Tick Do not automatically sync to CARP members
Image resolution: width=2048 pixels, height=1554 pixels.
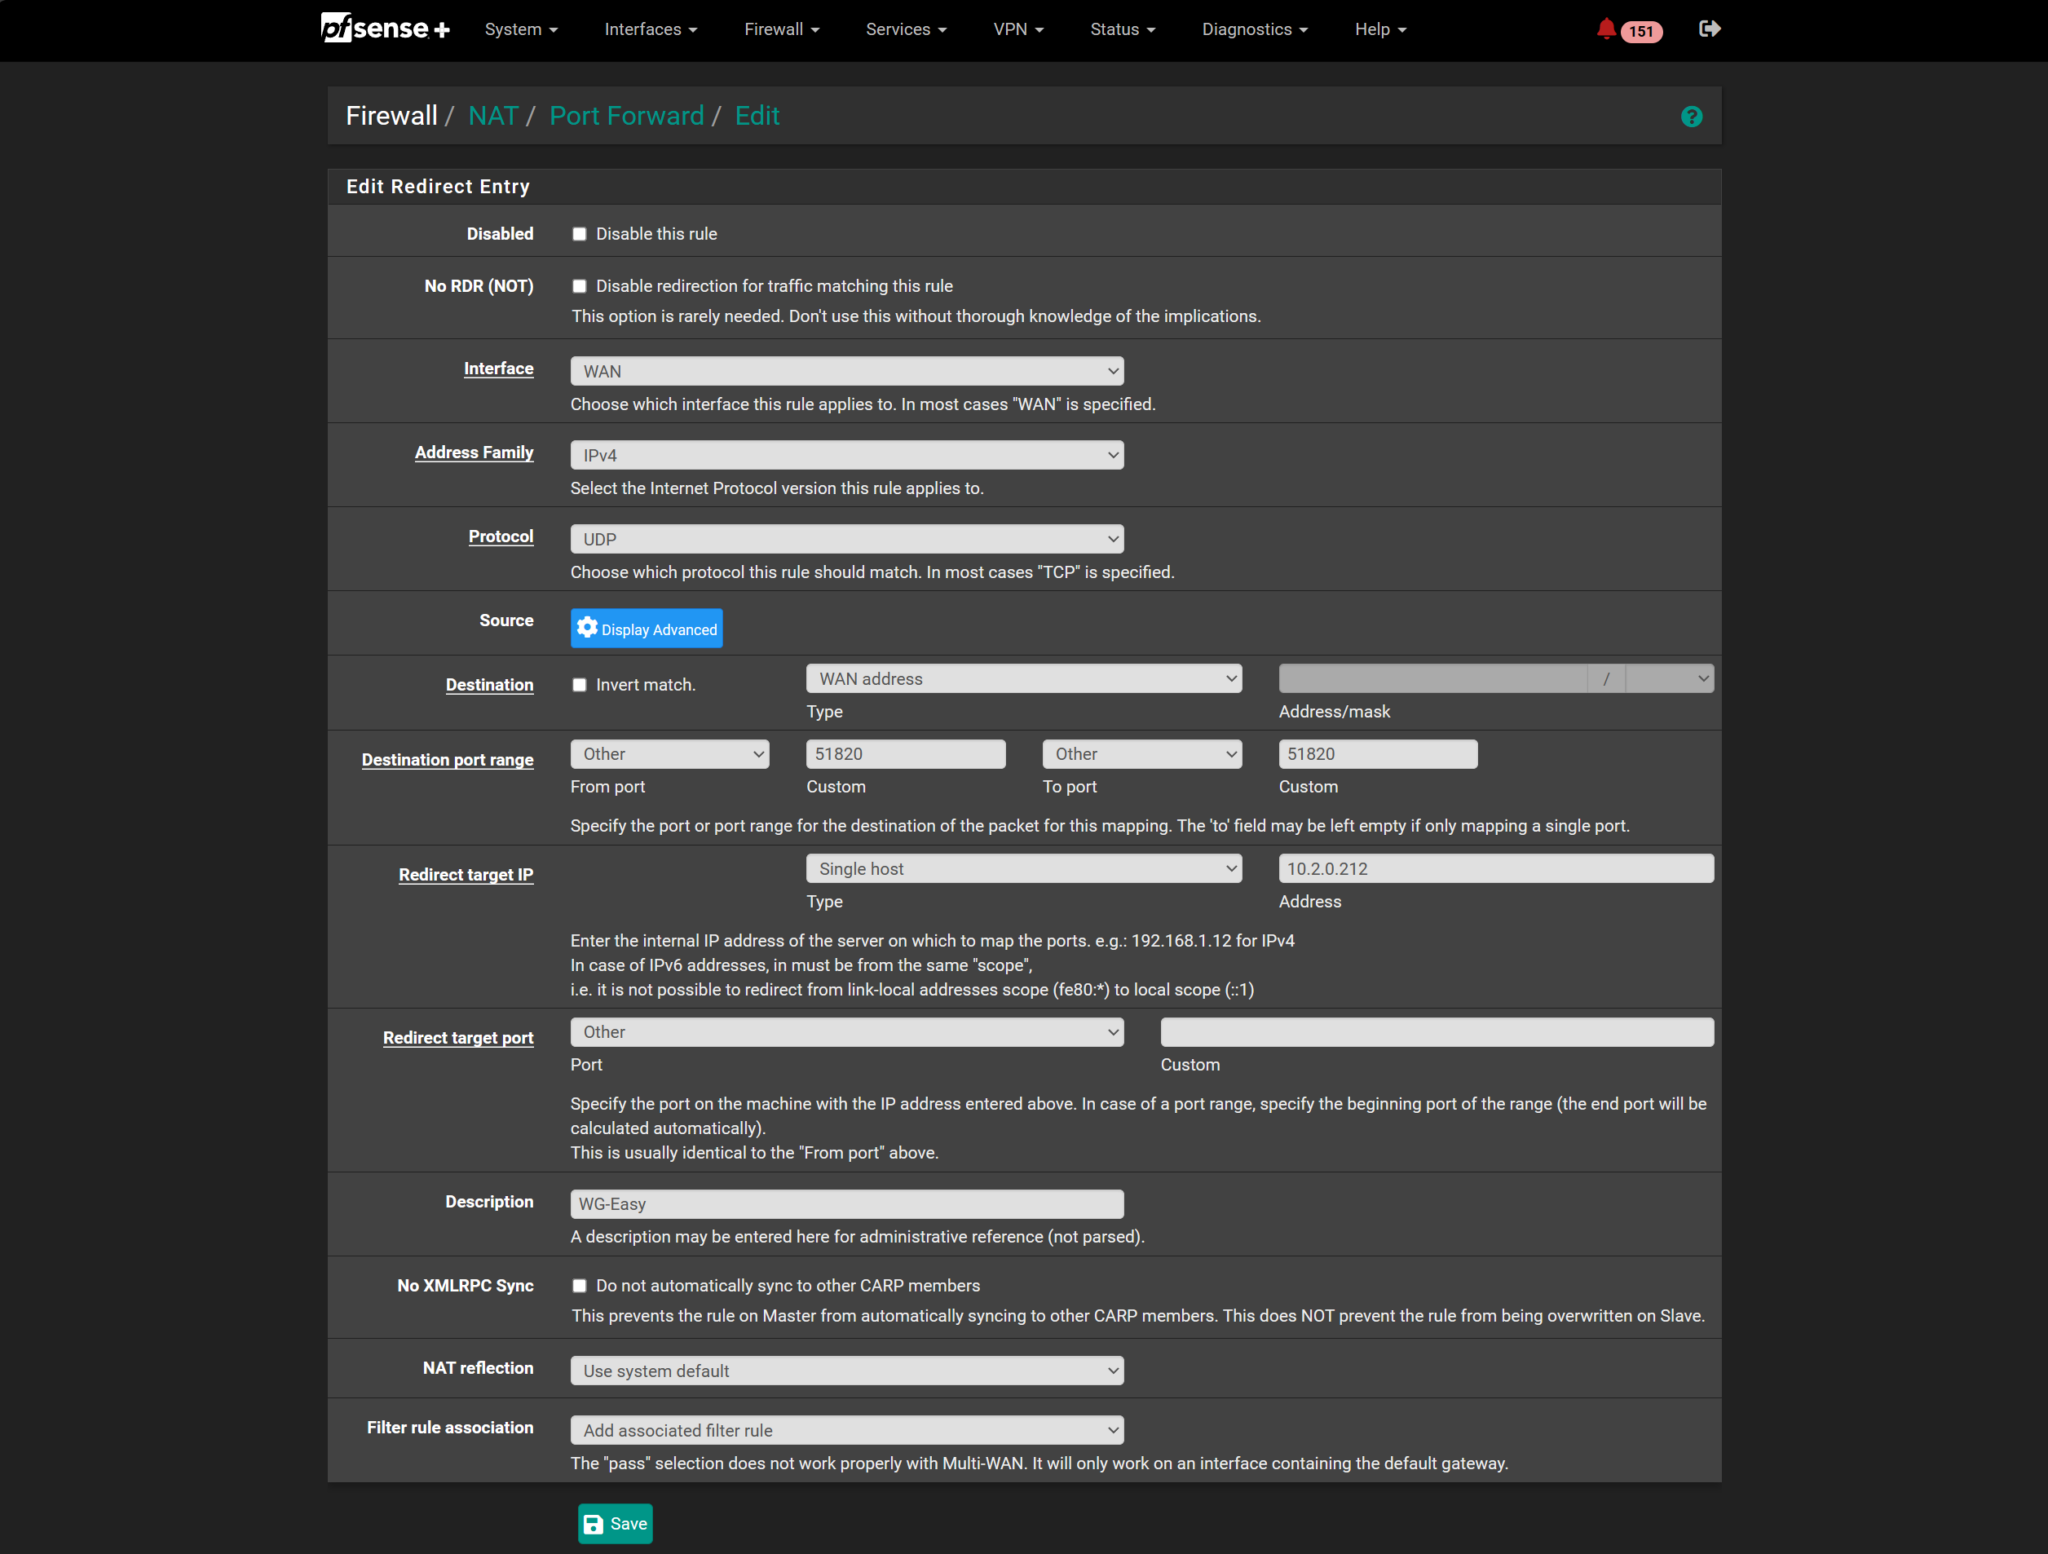pyautogui.click(x=579, y=1286)
